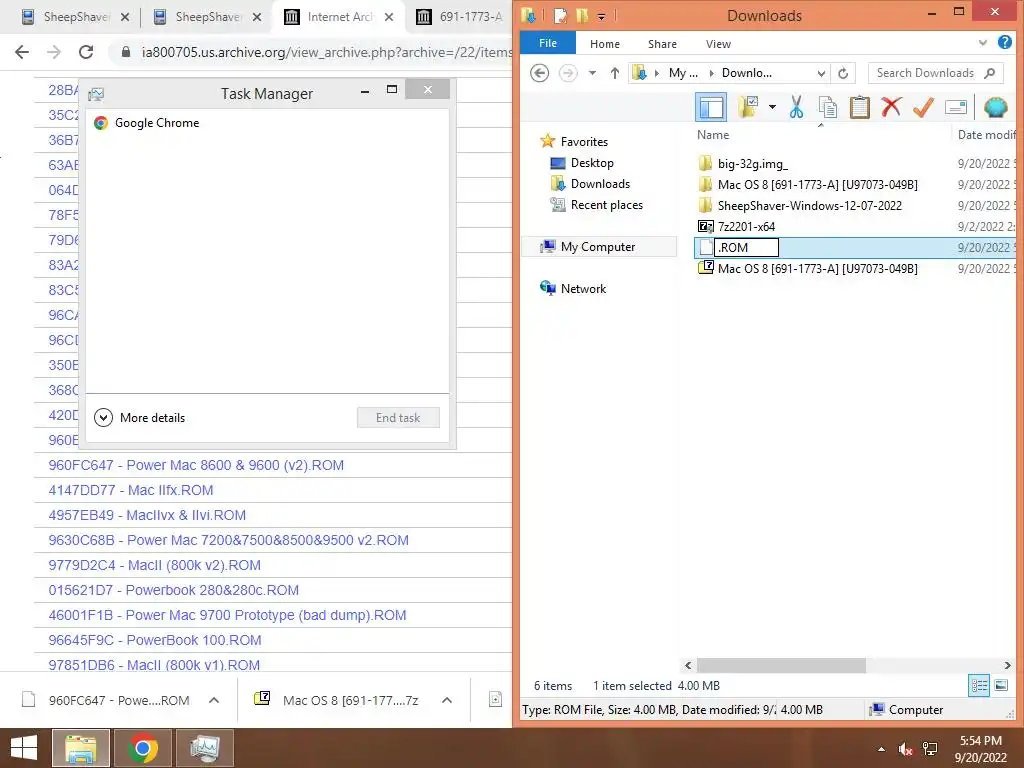1024x768 pixels.
Task: Switch to details view icon in status bar
Action: click(x=979, y=685)
